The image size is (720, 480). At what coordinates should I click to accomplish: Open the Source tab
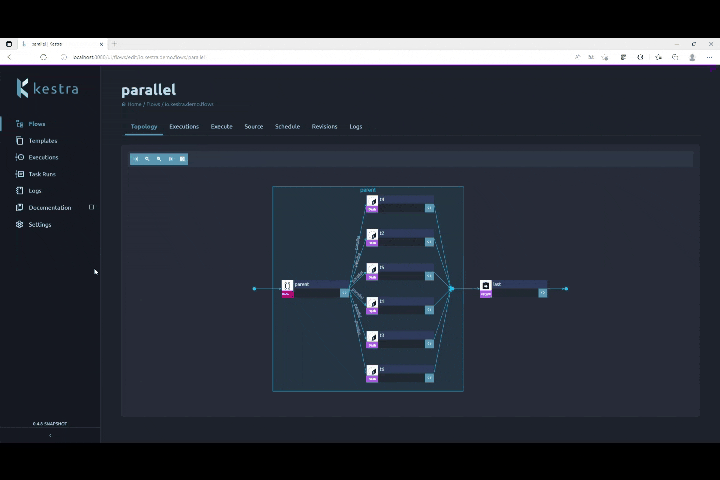click(x=253, y=127)
